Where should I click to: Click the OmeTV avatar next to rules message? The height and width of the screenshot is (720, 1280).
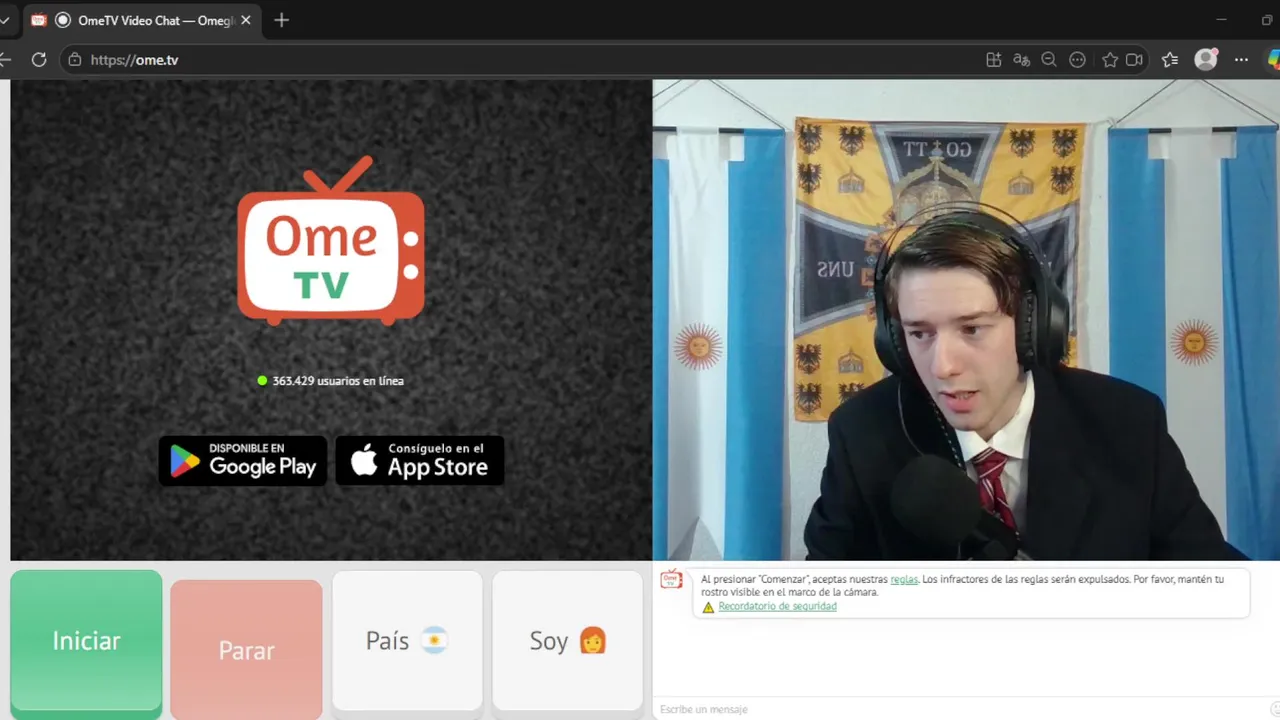click(x=671, y=579)
